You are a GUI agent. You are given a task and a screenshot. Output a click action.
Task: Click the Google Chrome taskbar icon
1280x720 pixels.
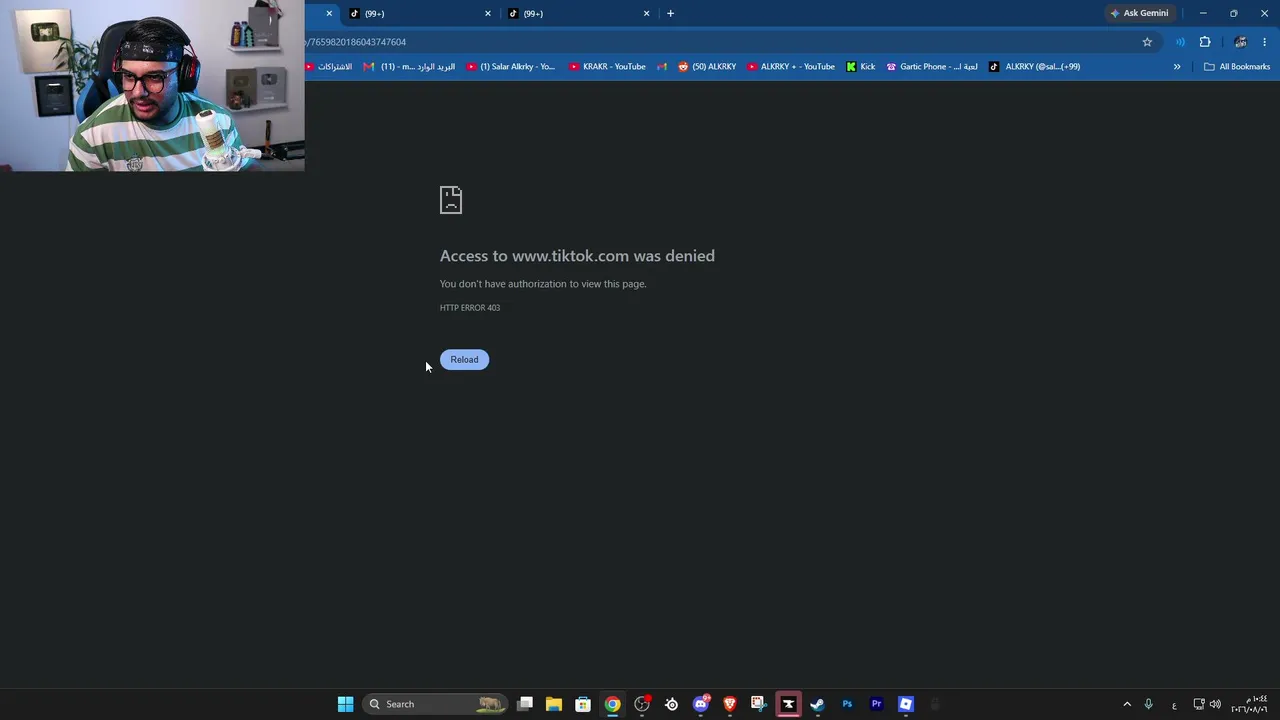[x=612, y=704]
